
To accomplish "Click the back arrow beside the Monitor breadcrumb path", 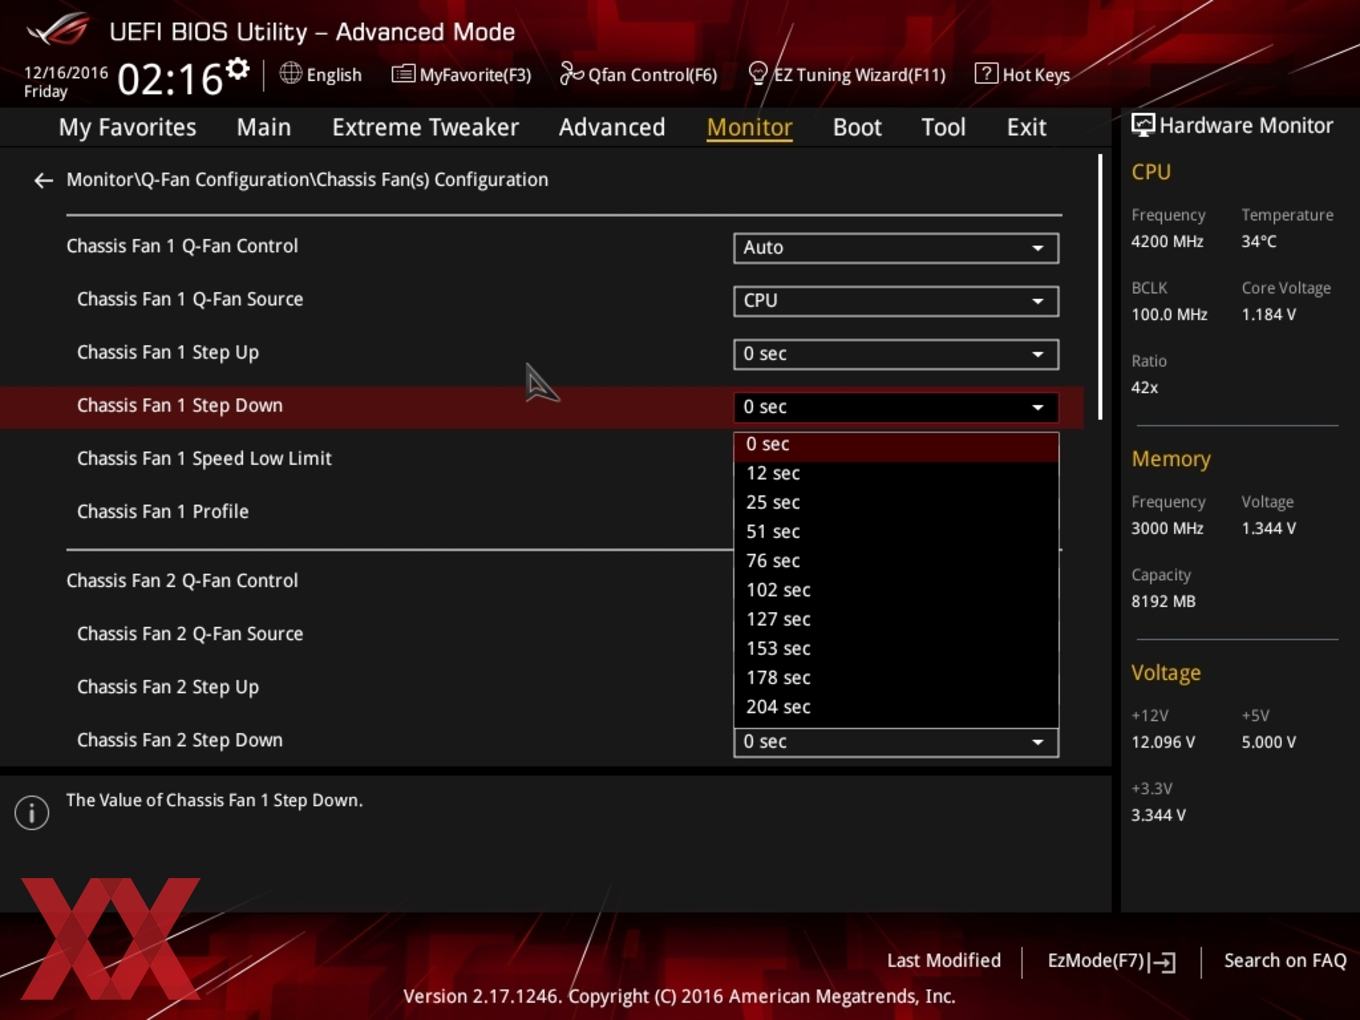I will point(43,181).
